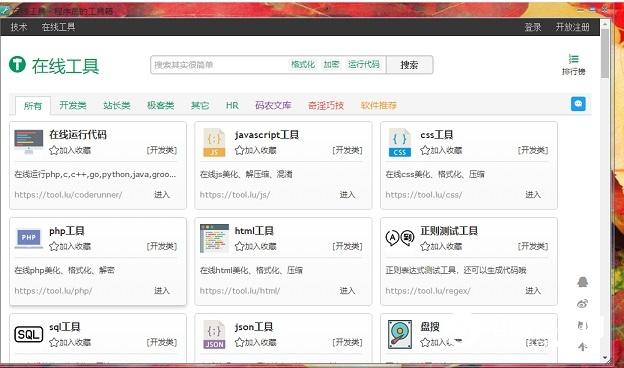Click 进入 on the javascript工具 card

[347, 195]
